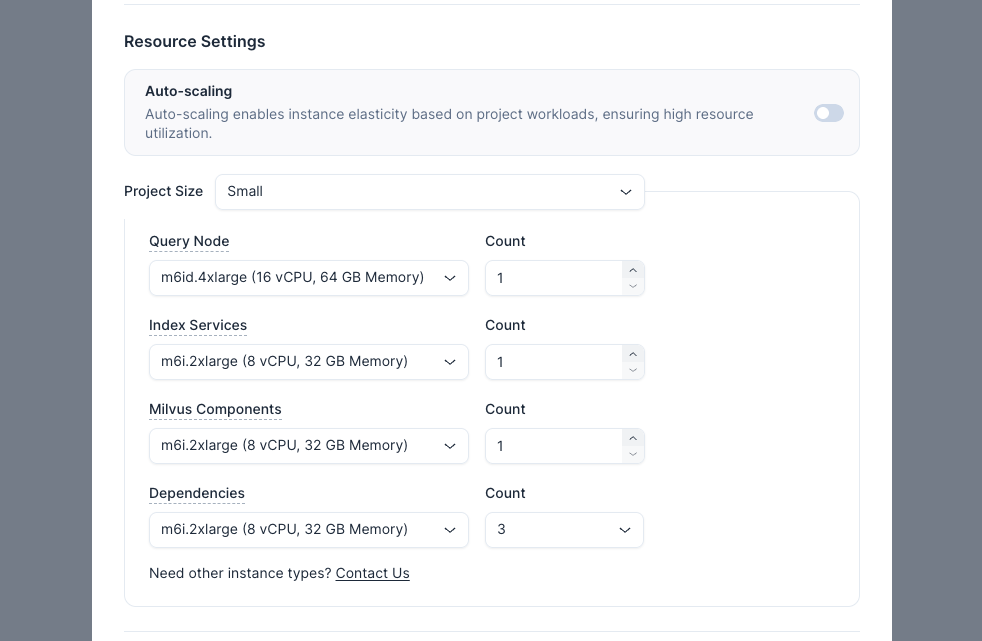Open the Milvus Components instance type dropdown

pyautogui.click(x=308, y=446)
